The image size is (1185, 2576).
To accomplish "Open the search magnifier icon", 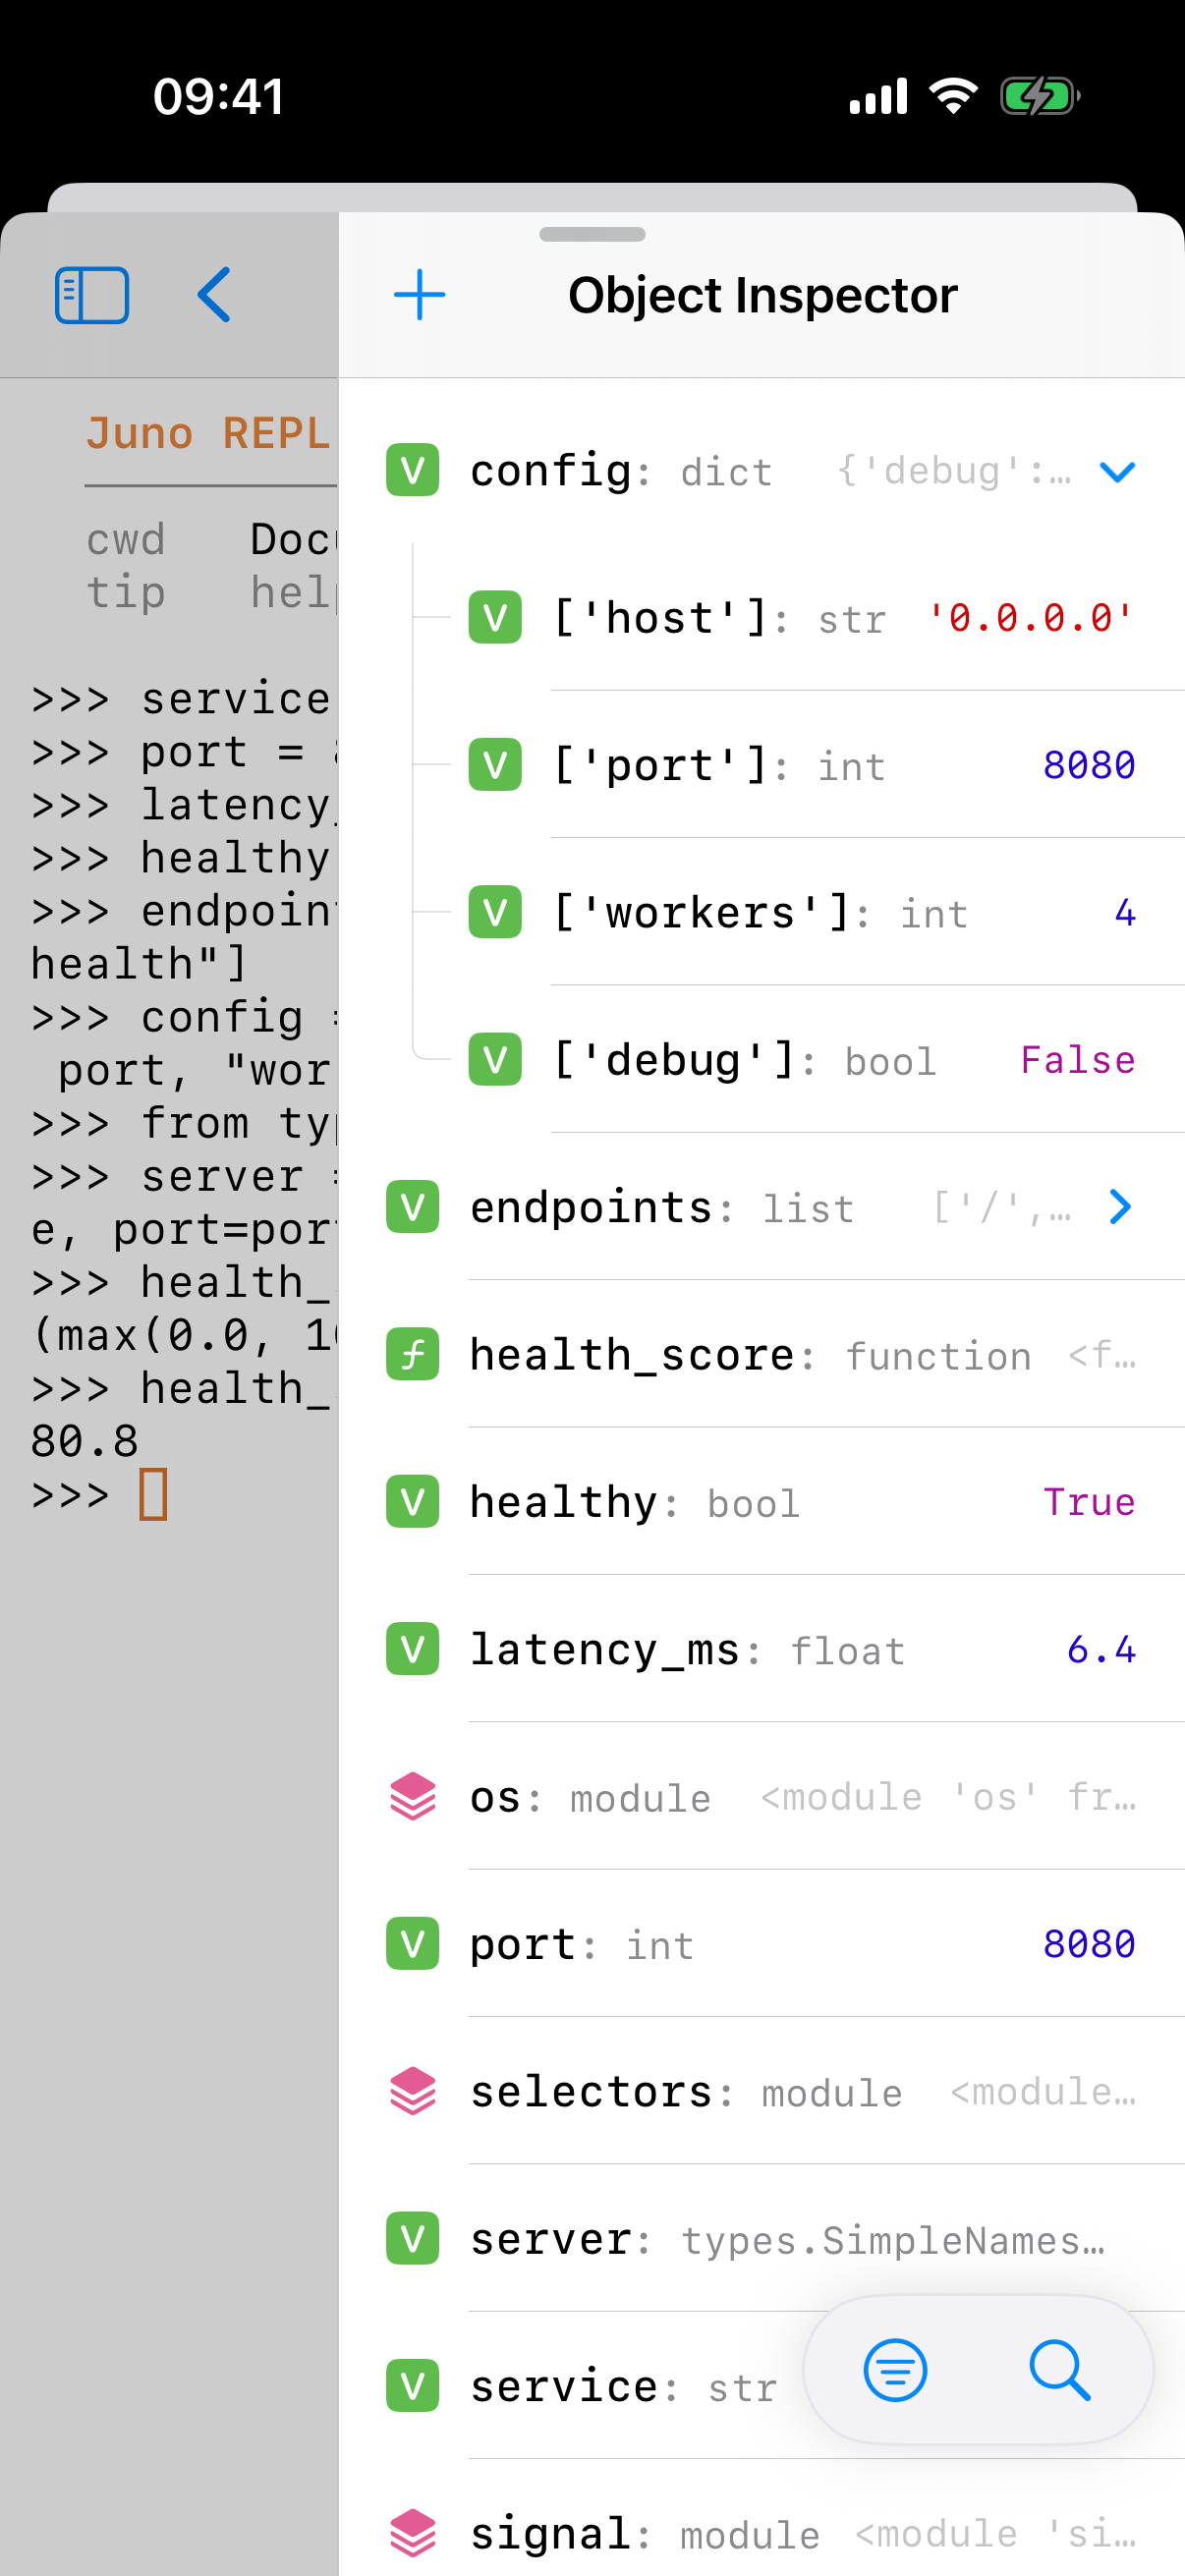I will click(1060, 2370).
